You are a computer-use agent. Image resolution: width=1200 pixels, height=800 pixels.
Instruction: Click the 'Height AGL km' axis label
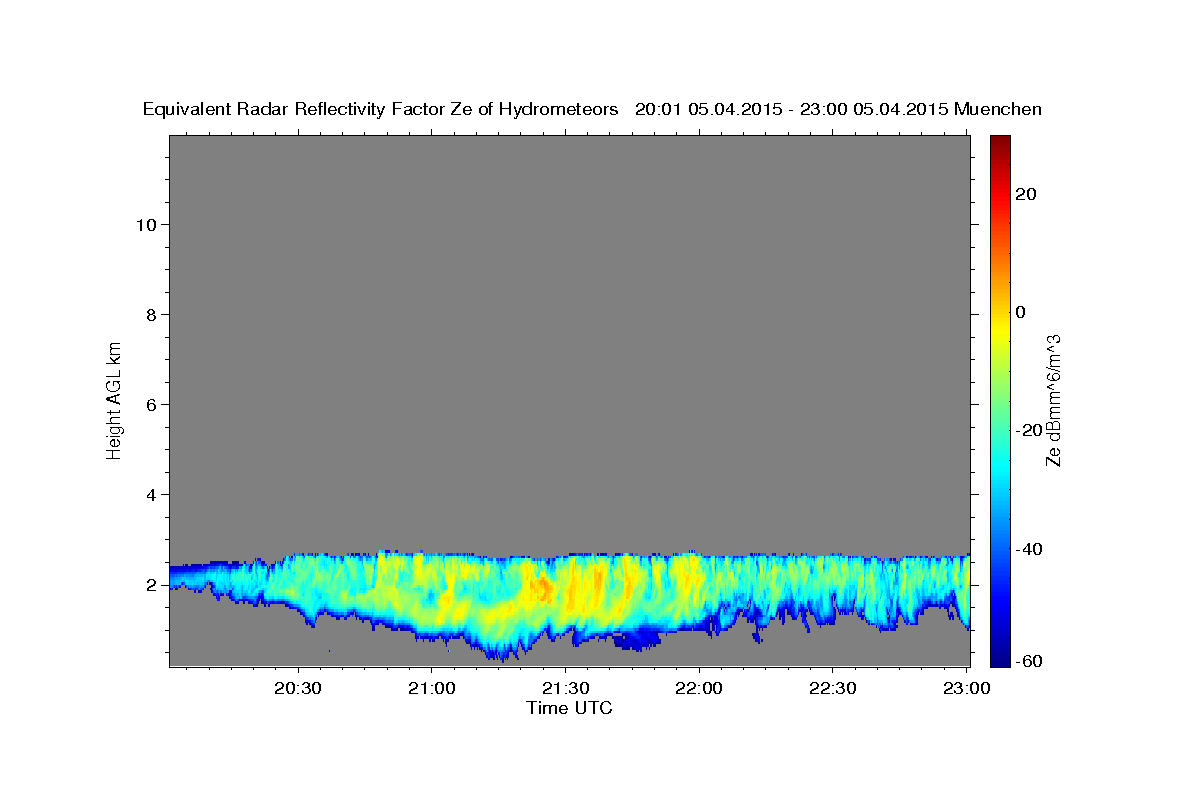coord(114,399)
